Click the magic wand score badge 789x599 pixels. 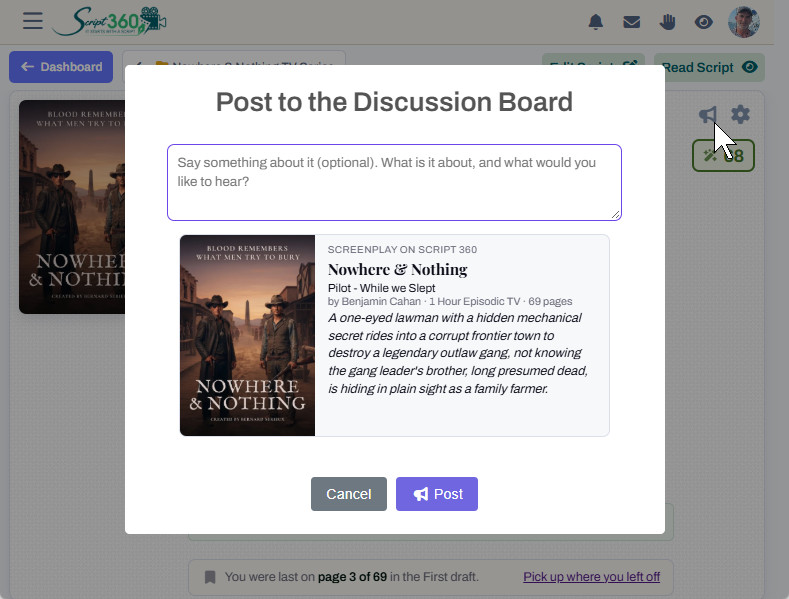pyautogui.click(x=723, y=156)
